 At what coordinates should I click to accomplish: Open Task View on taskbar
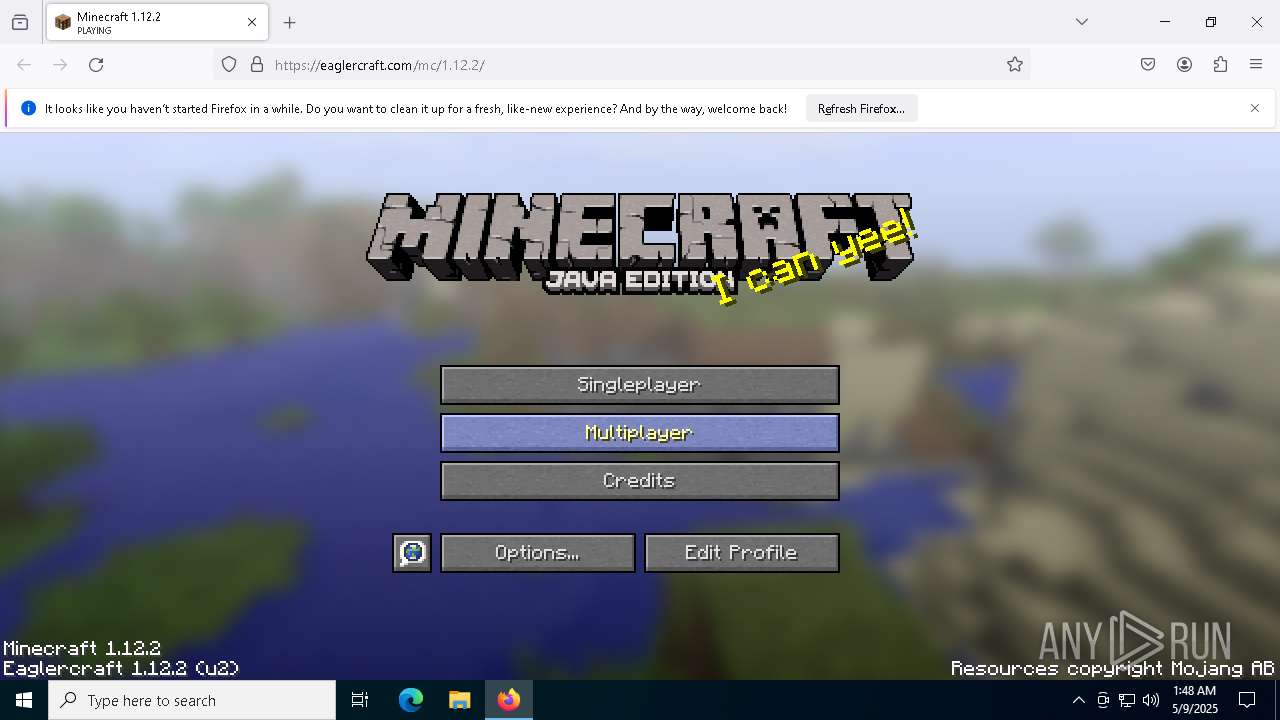(360, 700)
